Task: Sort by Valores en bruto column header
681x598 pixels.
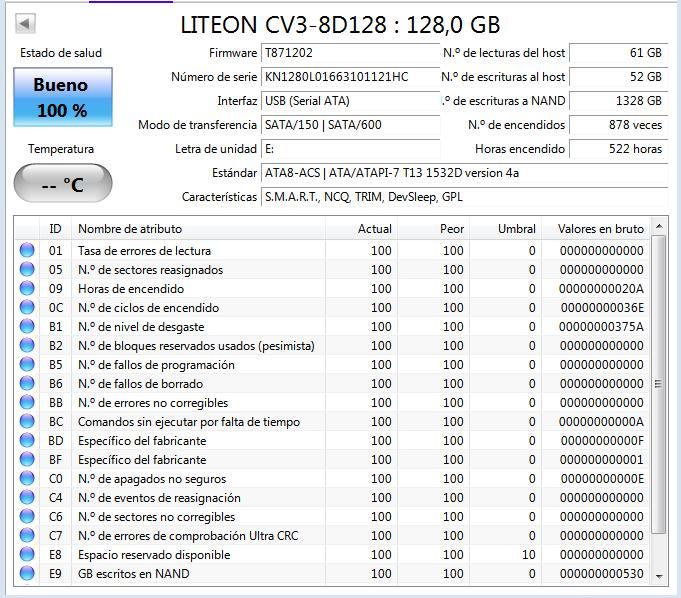Action: point(595,228)
